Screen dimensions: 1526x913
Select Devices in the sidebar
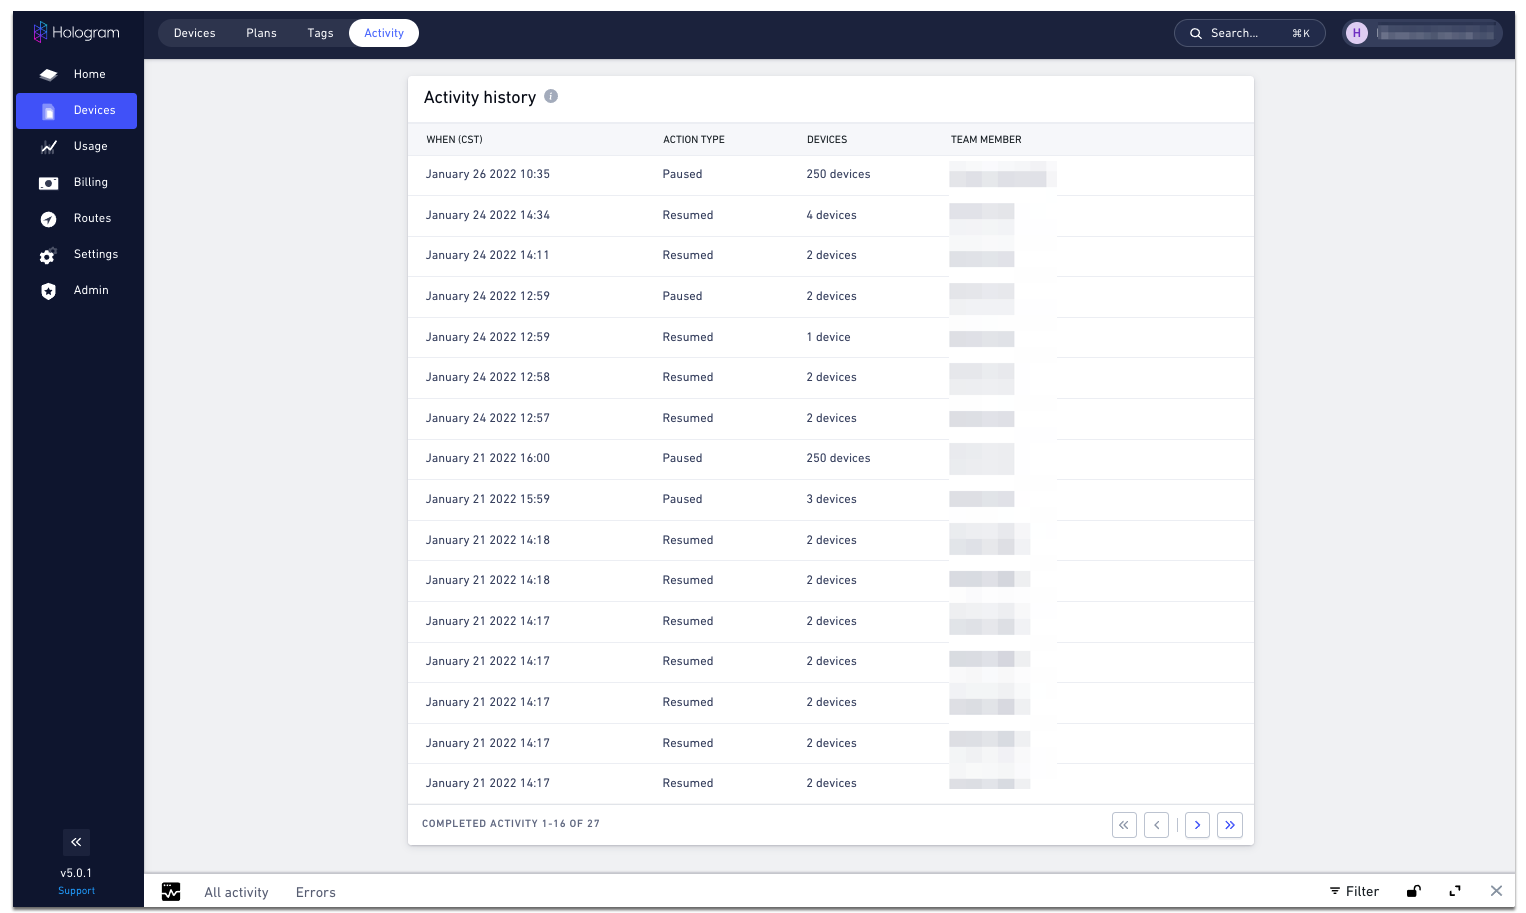(76, 110)
